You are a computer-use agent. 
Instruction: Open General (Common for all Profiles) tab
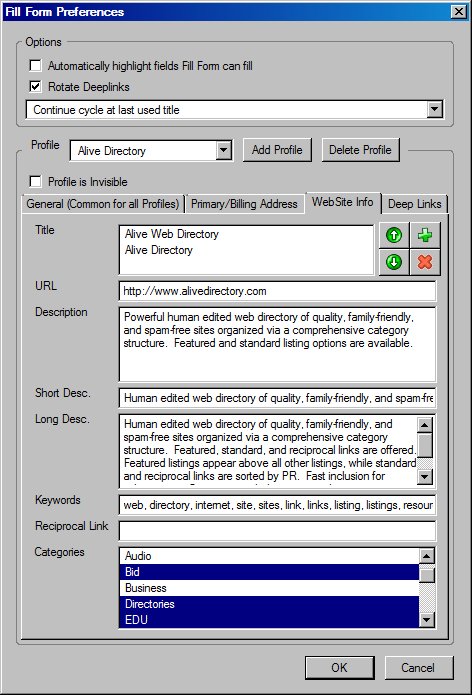coord(103,204)
